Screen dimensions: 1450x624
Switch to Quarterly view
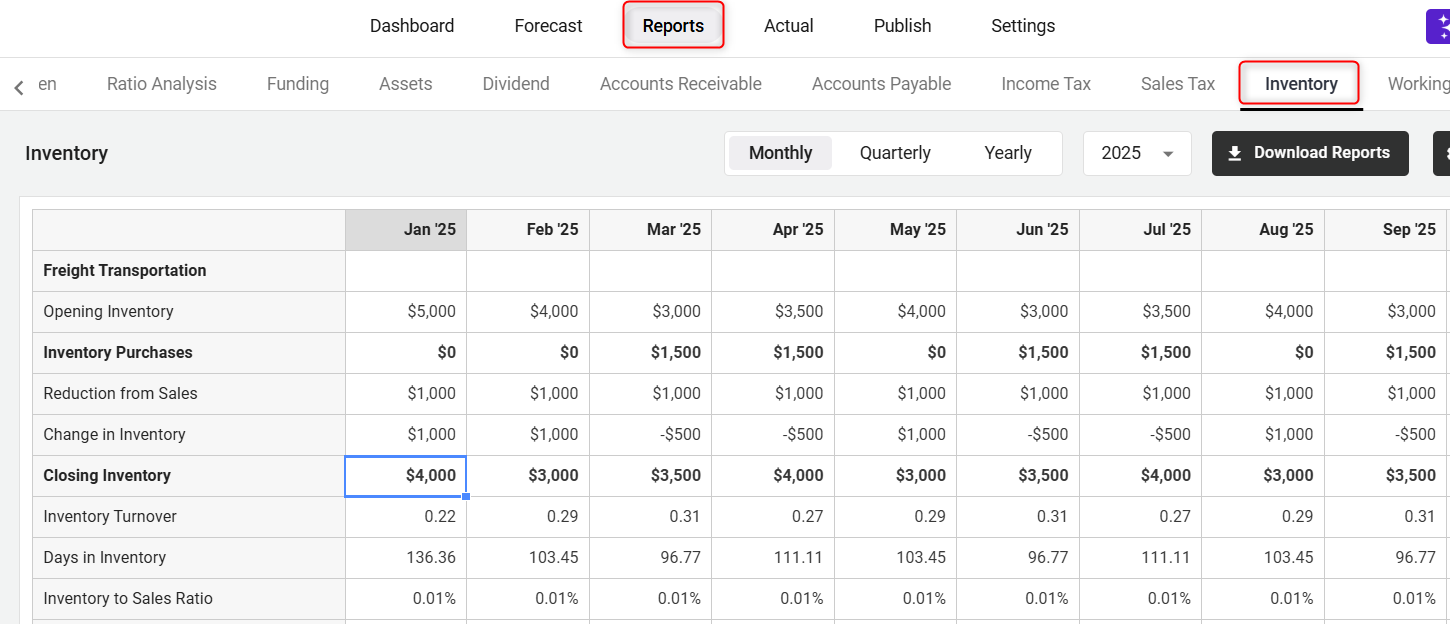point(895,153)
